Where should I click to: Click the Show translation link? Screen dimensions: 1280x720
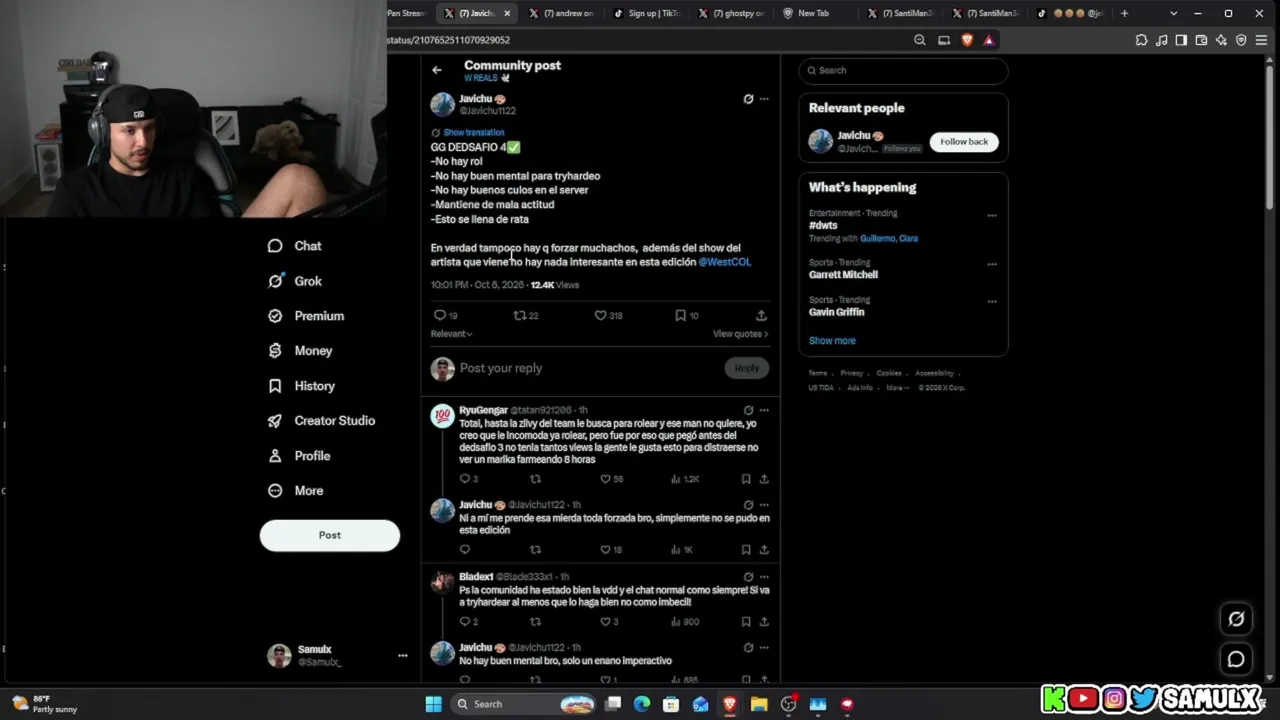(473, 132)
